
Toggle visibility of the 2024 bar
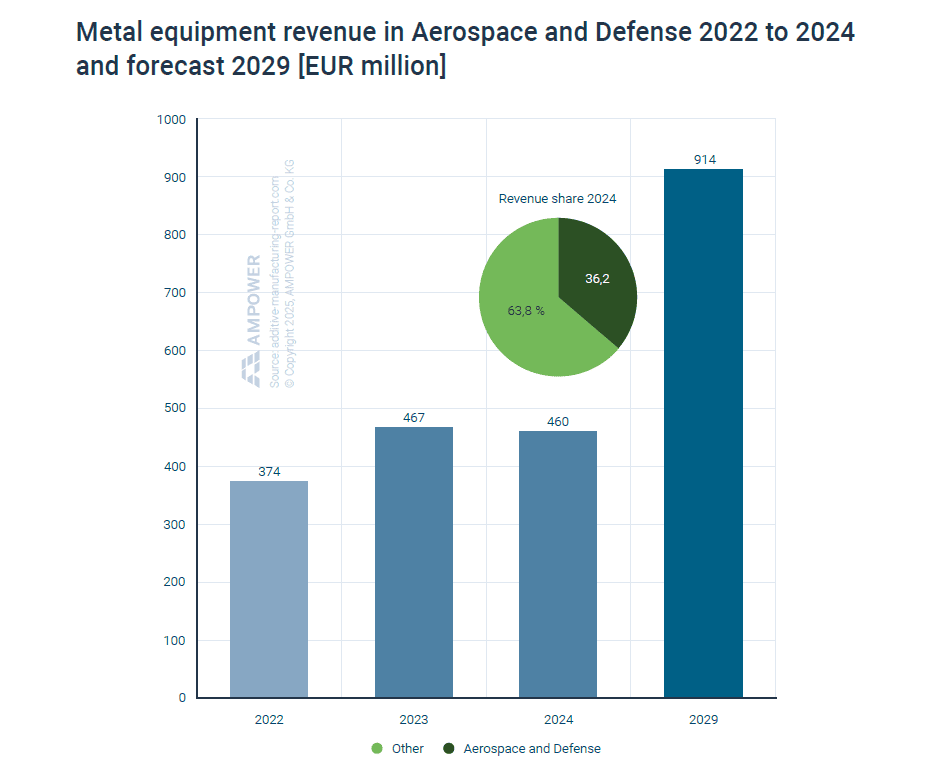pos(558,565)
